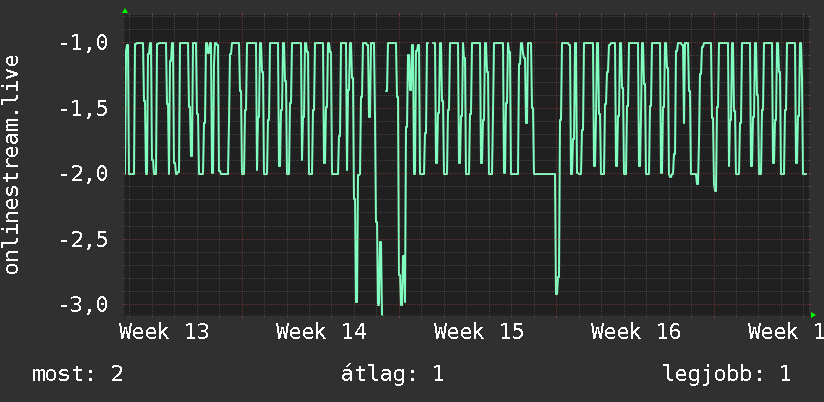The height and width of the screenshot is (402, 824).
Task: Select the partially visible last Week label
Action: [786, 332]
